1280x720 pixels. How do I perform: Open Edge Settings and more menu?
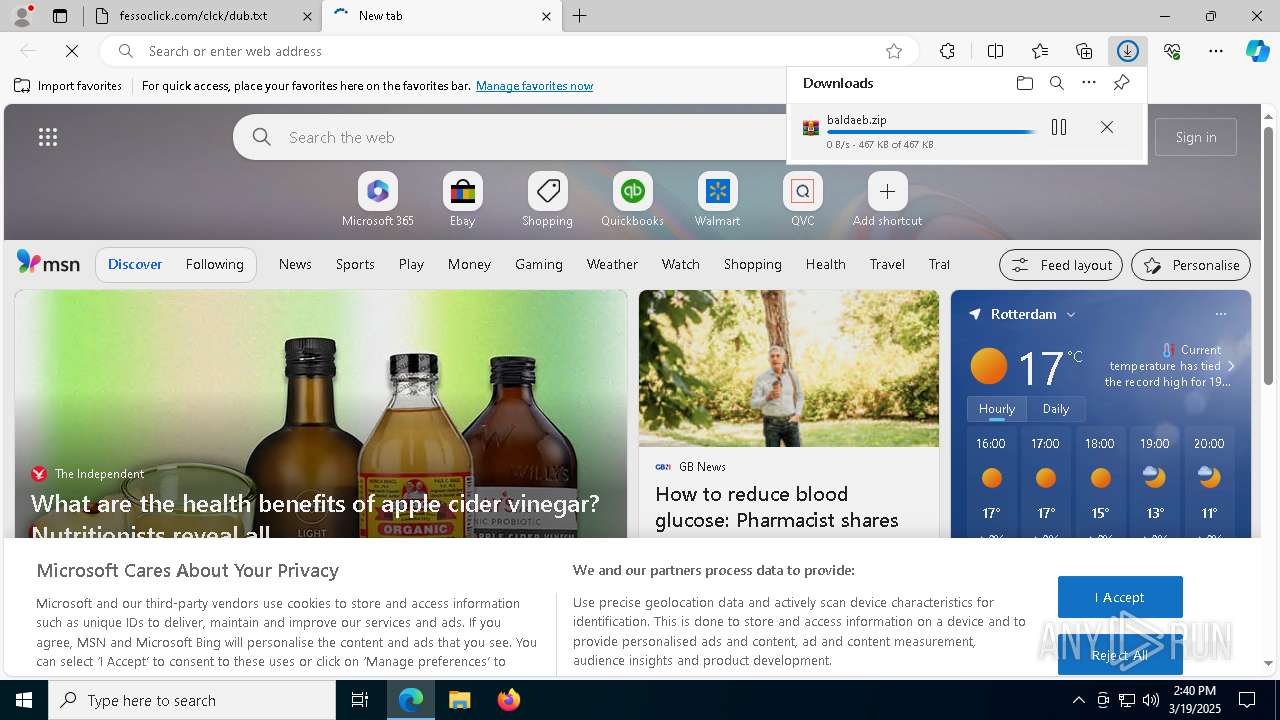coord(1216,51)
